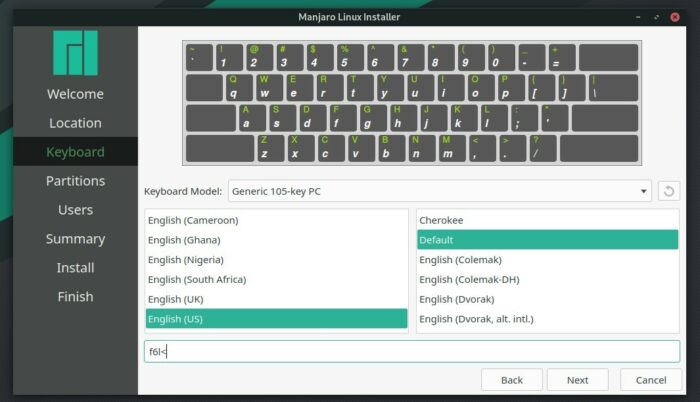Click the Cancel button
700x402 pixels.
click(x=650, y=380)
